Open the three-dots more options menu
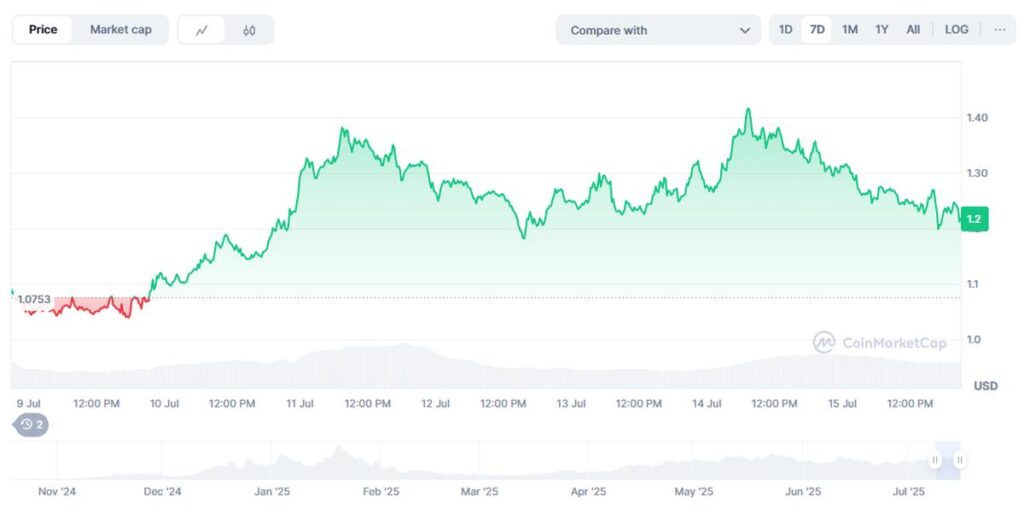Viewport: 1024px width, 521px height. pos(1000,29)
